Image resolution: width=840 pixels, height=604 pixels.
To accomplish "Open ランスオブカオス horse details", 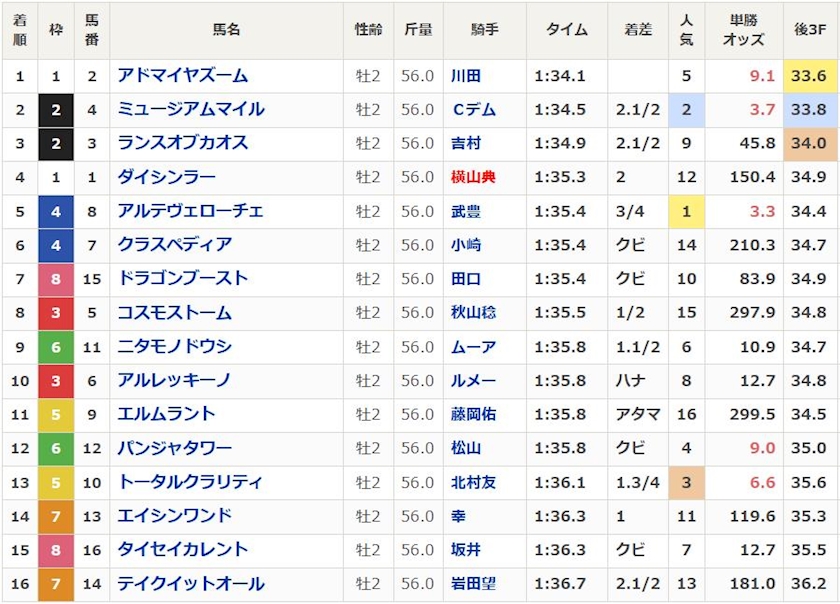I will (x=182, y=143).
